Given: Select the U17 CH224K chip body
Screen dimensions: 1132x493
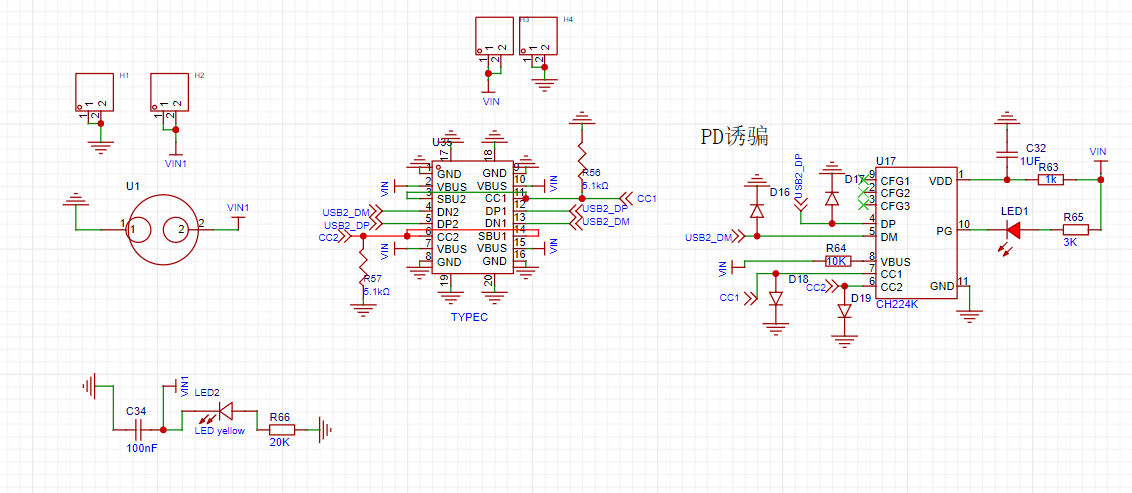Looking at the screenshot, I should [x=918, y=235].
